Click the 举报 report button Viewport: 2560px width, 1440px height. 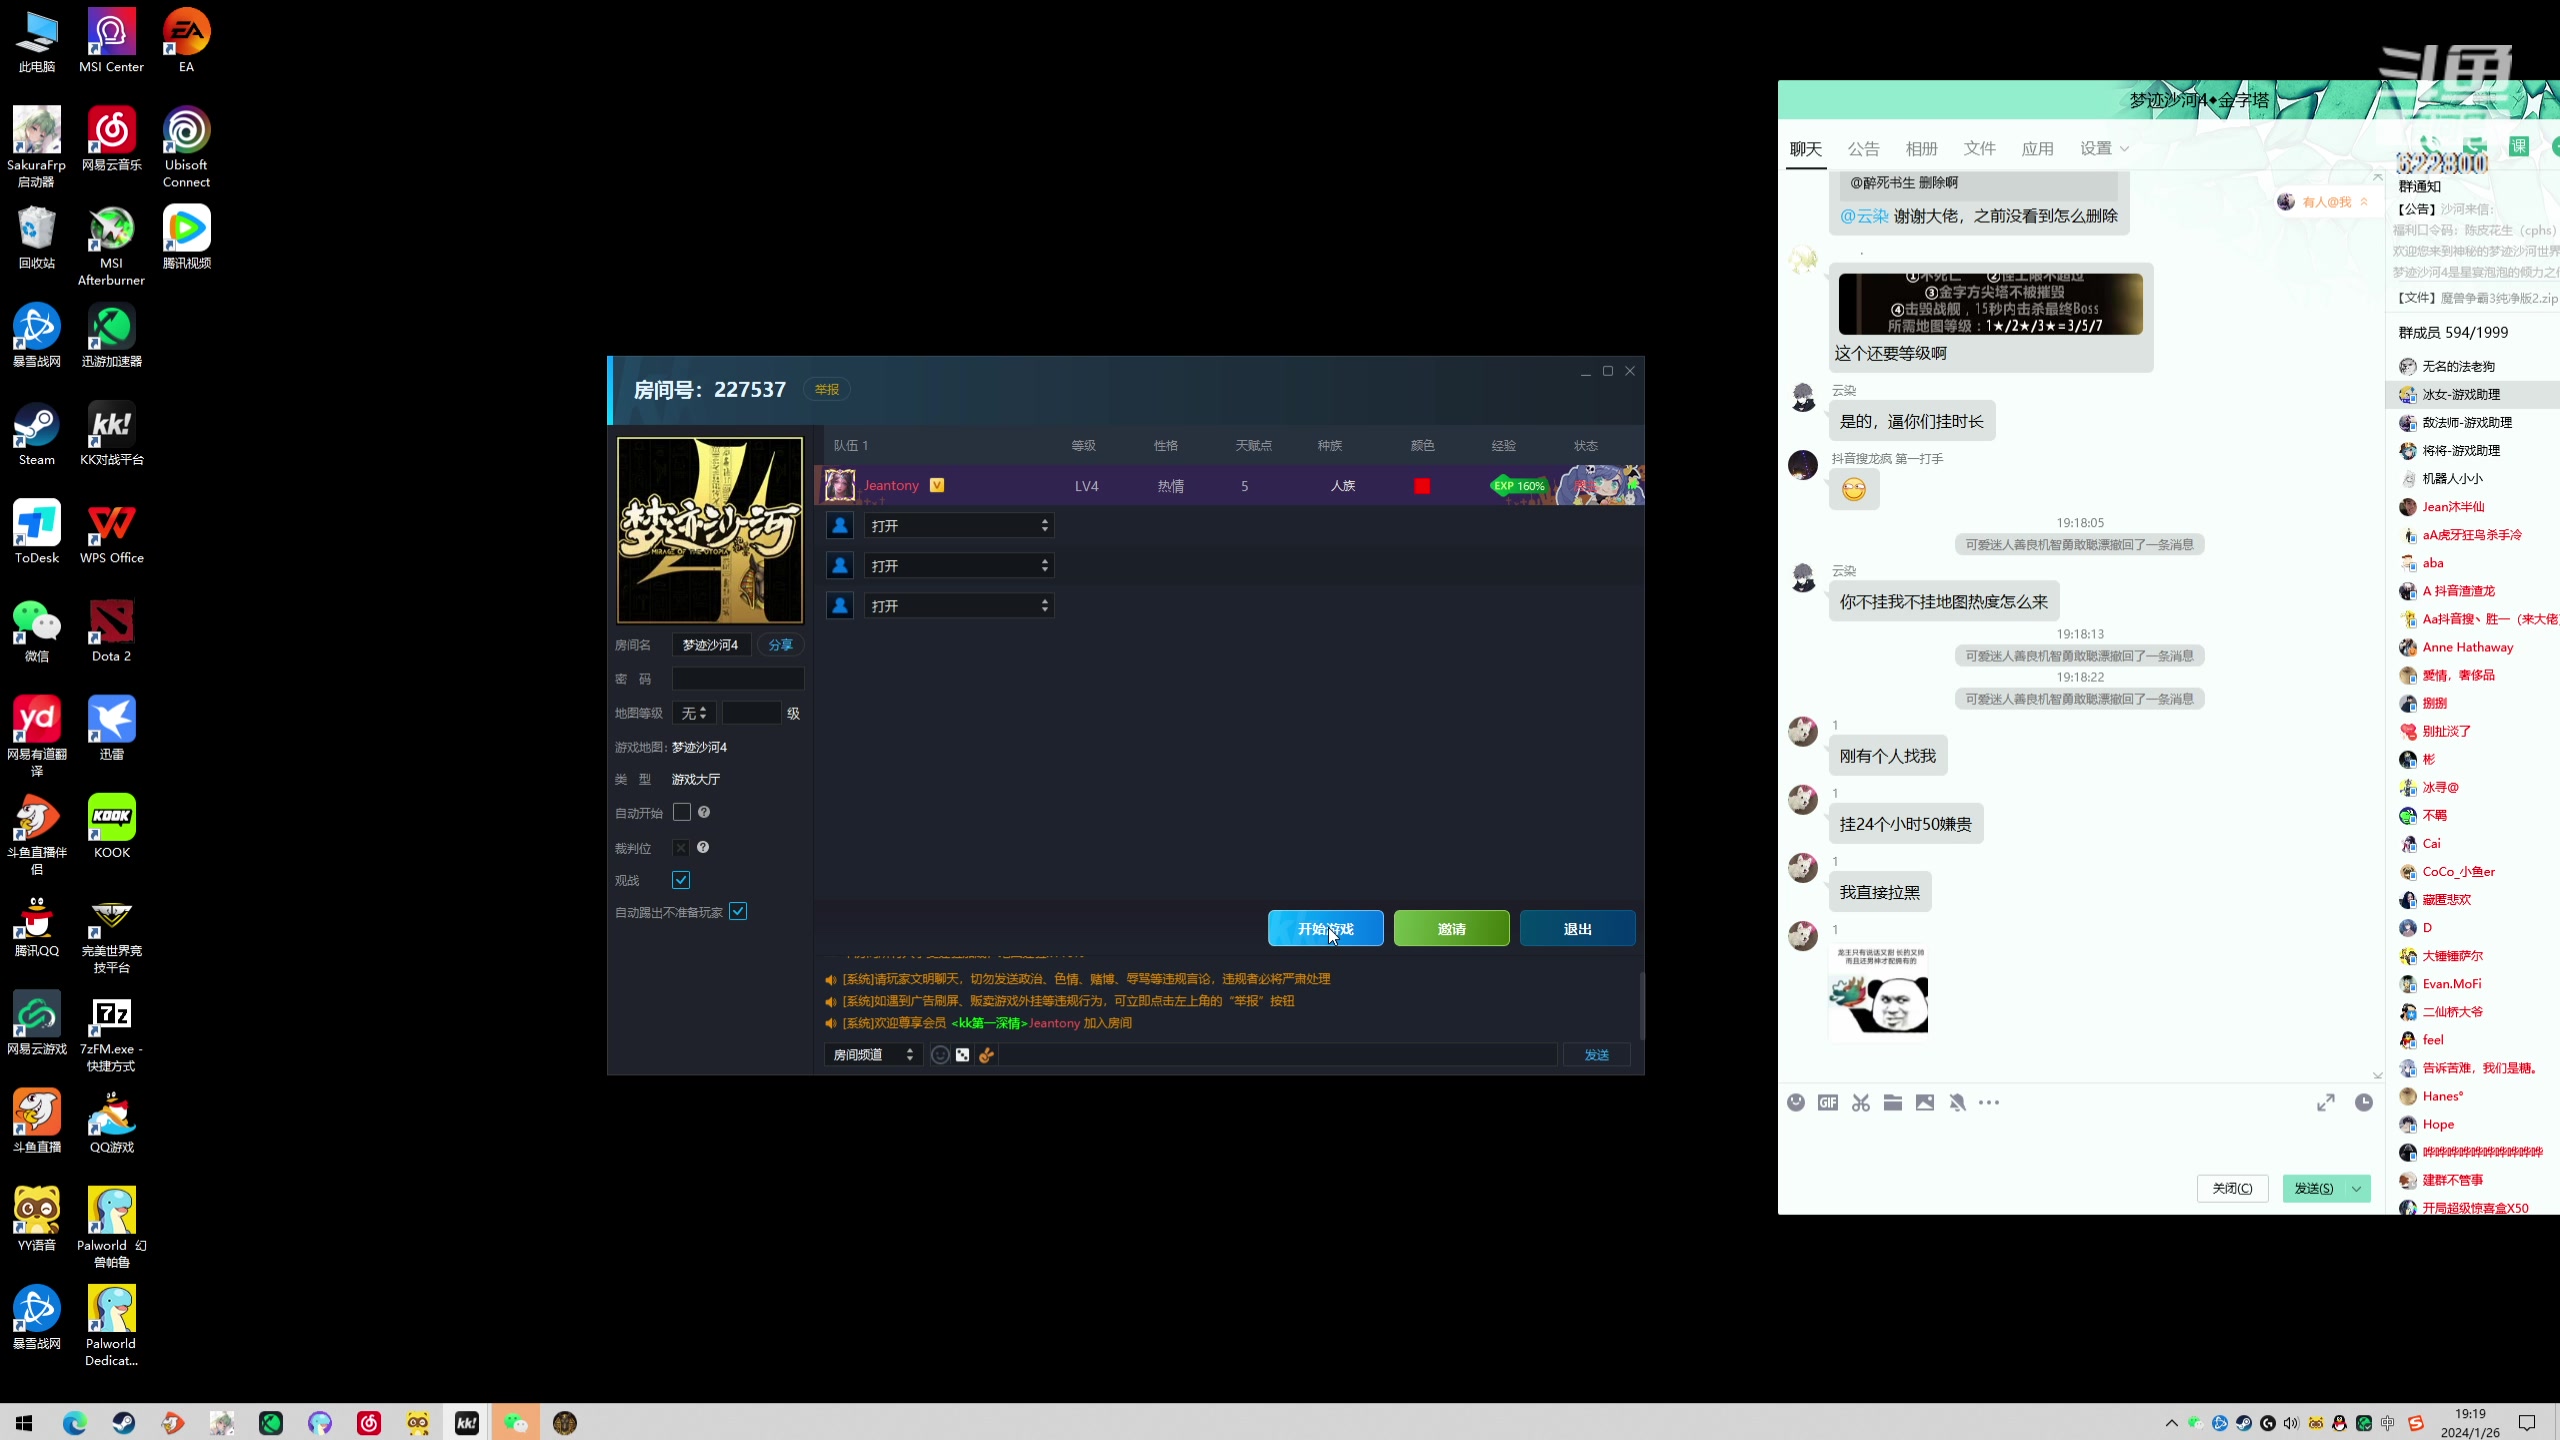[x=827, y=389]
